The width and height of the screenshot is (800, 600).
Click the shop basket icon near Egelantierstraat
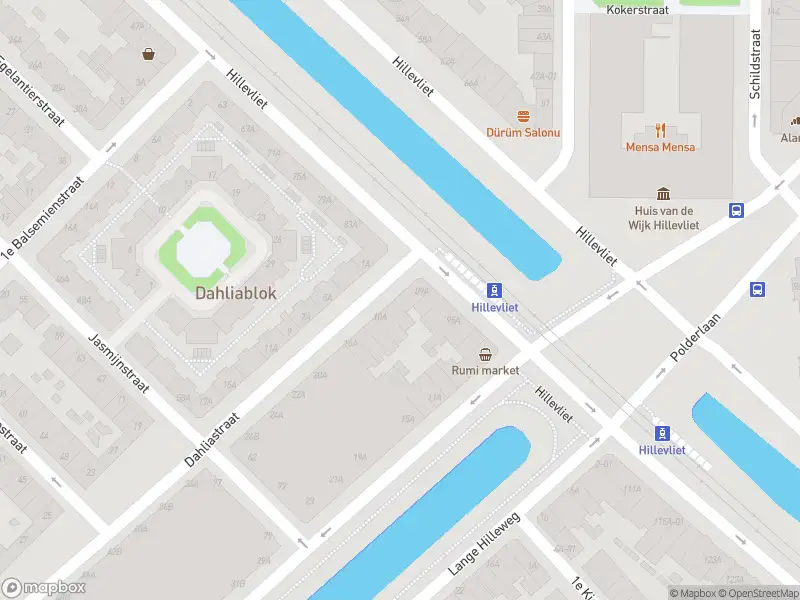point(148,54)
